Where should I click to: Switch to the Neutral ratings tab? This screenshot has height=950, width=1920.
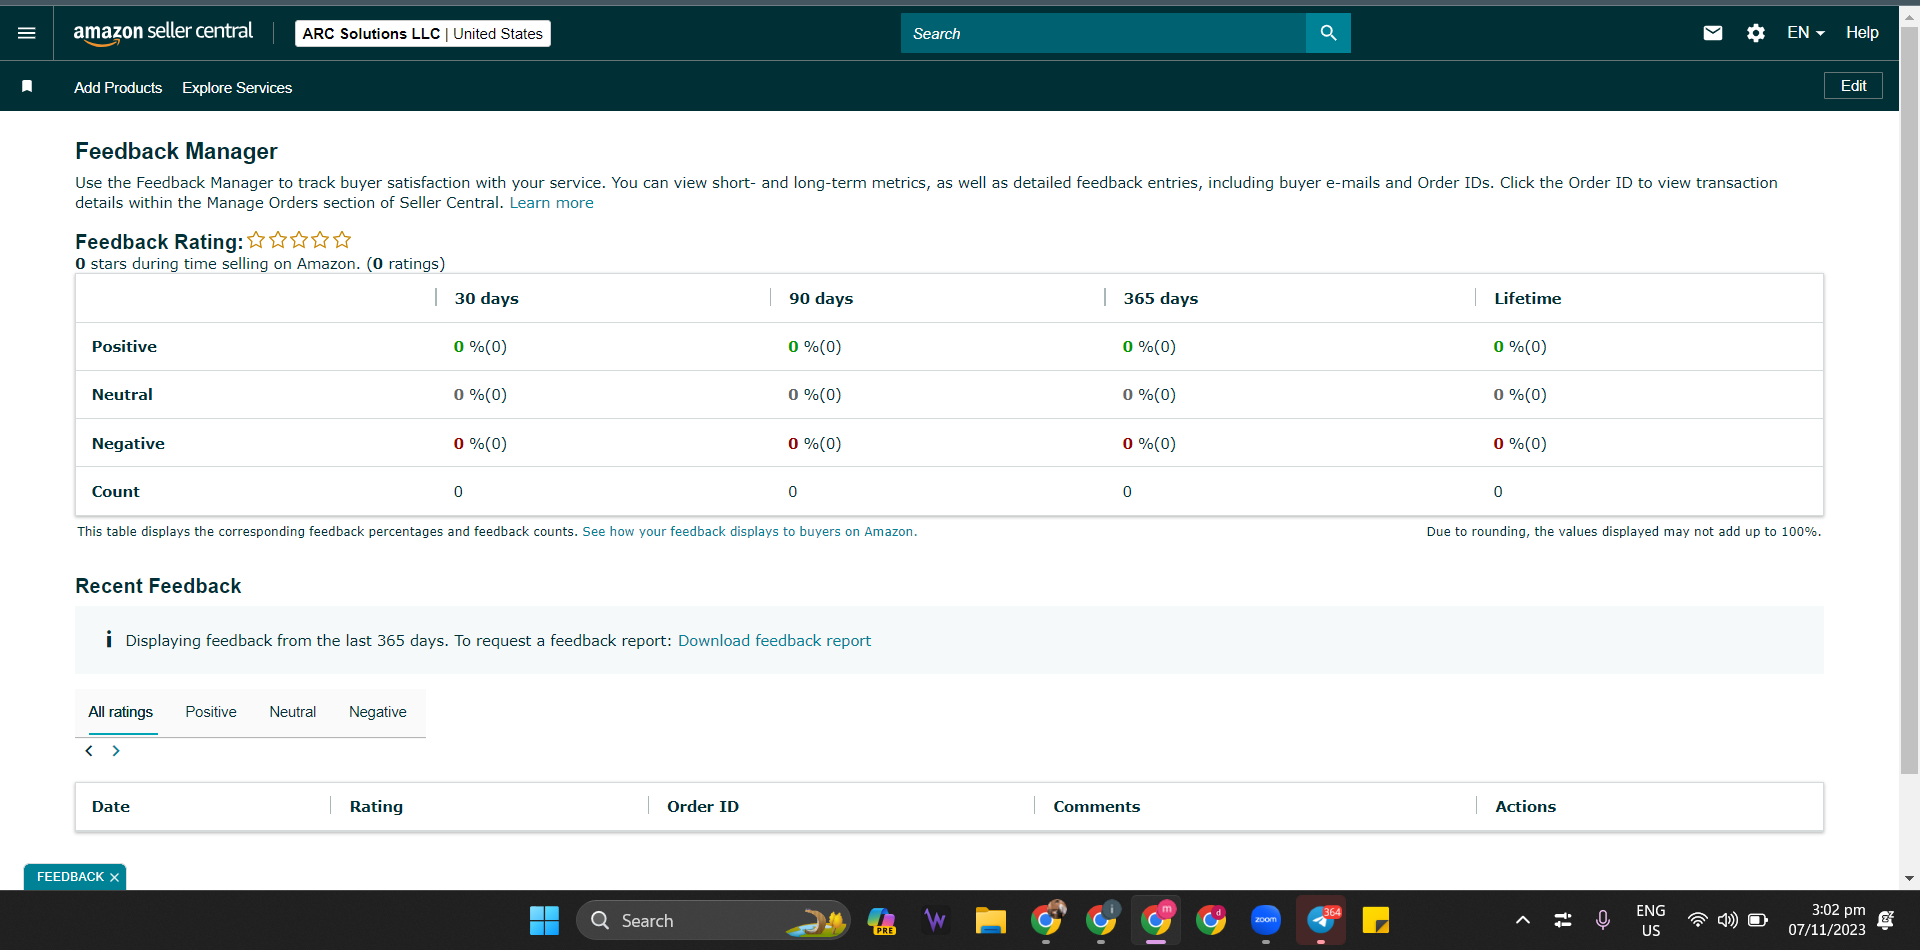point(292,712)
